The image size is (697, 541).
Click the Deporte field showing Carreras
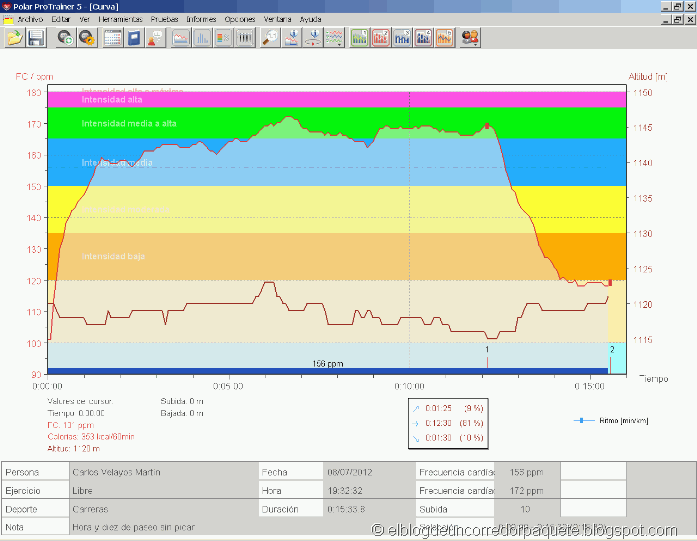[x=164, y=509]
